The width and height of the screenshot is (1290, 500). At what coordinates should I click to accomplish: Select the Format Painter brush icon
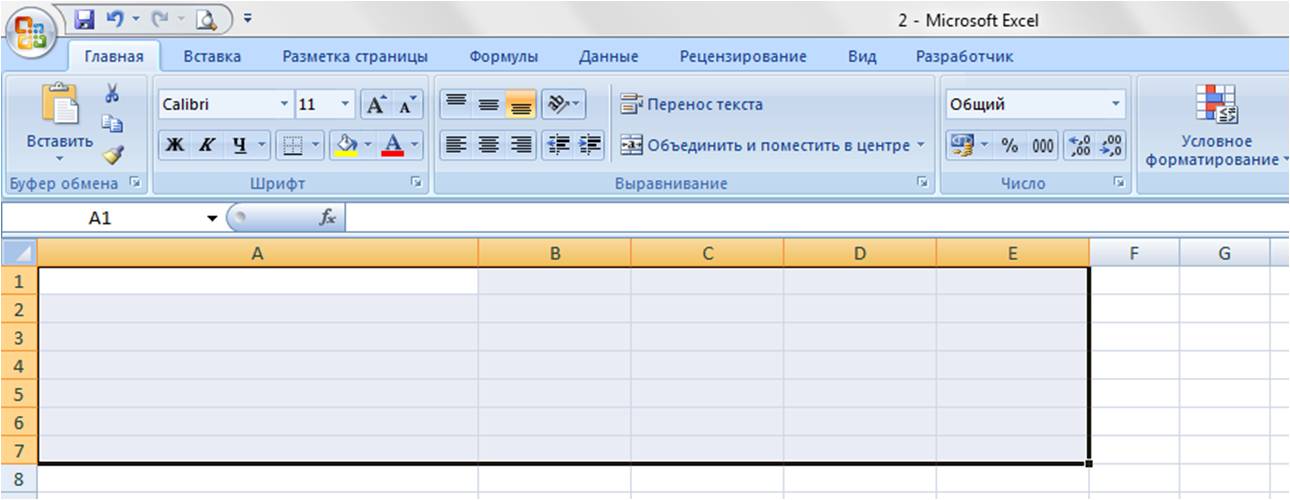113,152
